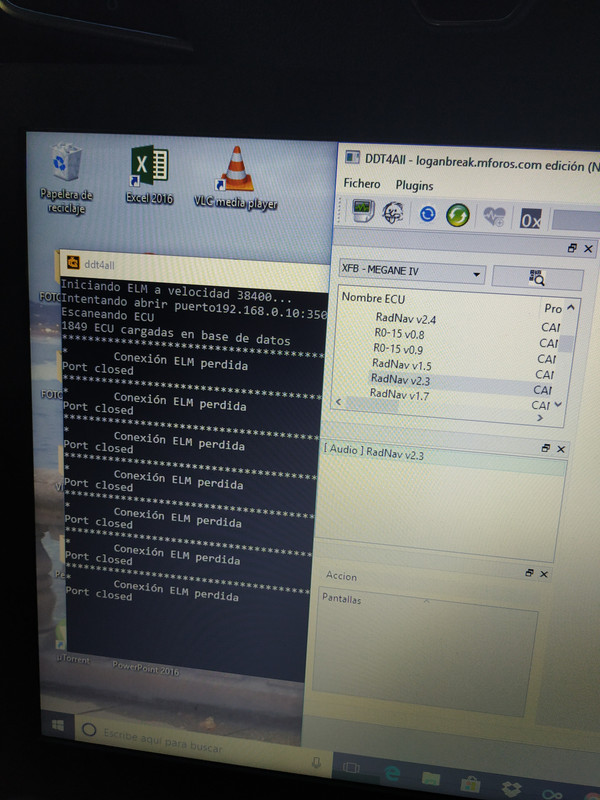Open Task View from the taskbar
The width and height of the screenshot is (600, 800).
point(352,768)
